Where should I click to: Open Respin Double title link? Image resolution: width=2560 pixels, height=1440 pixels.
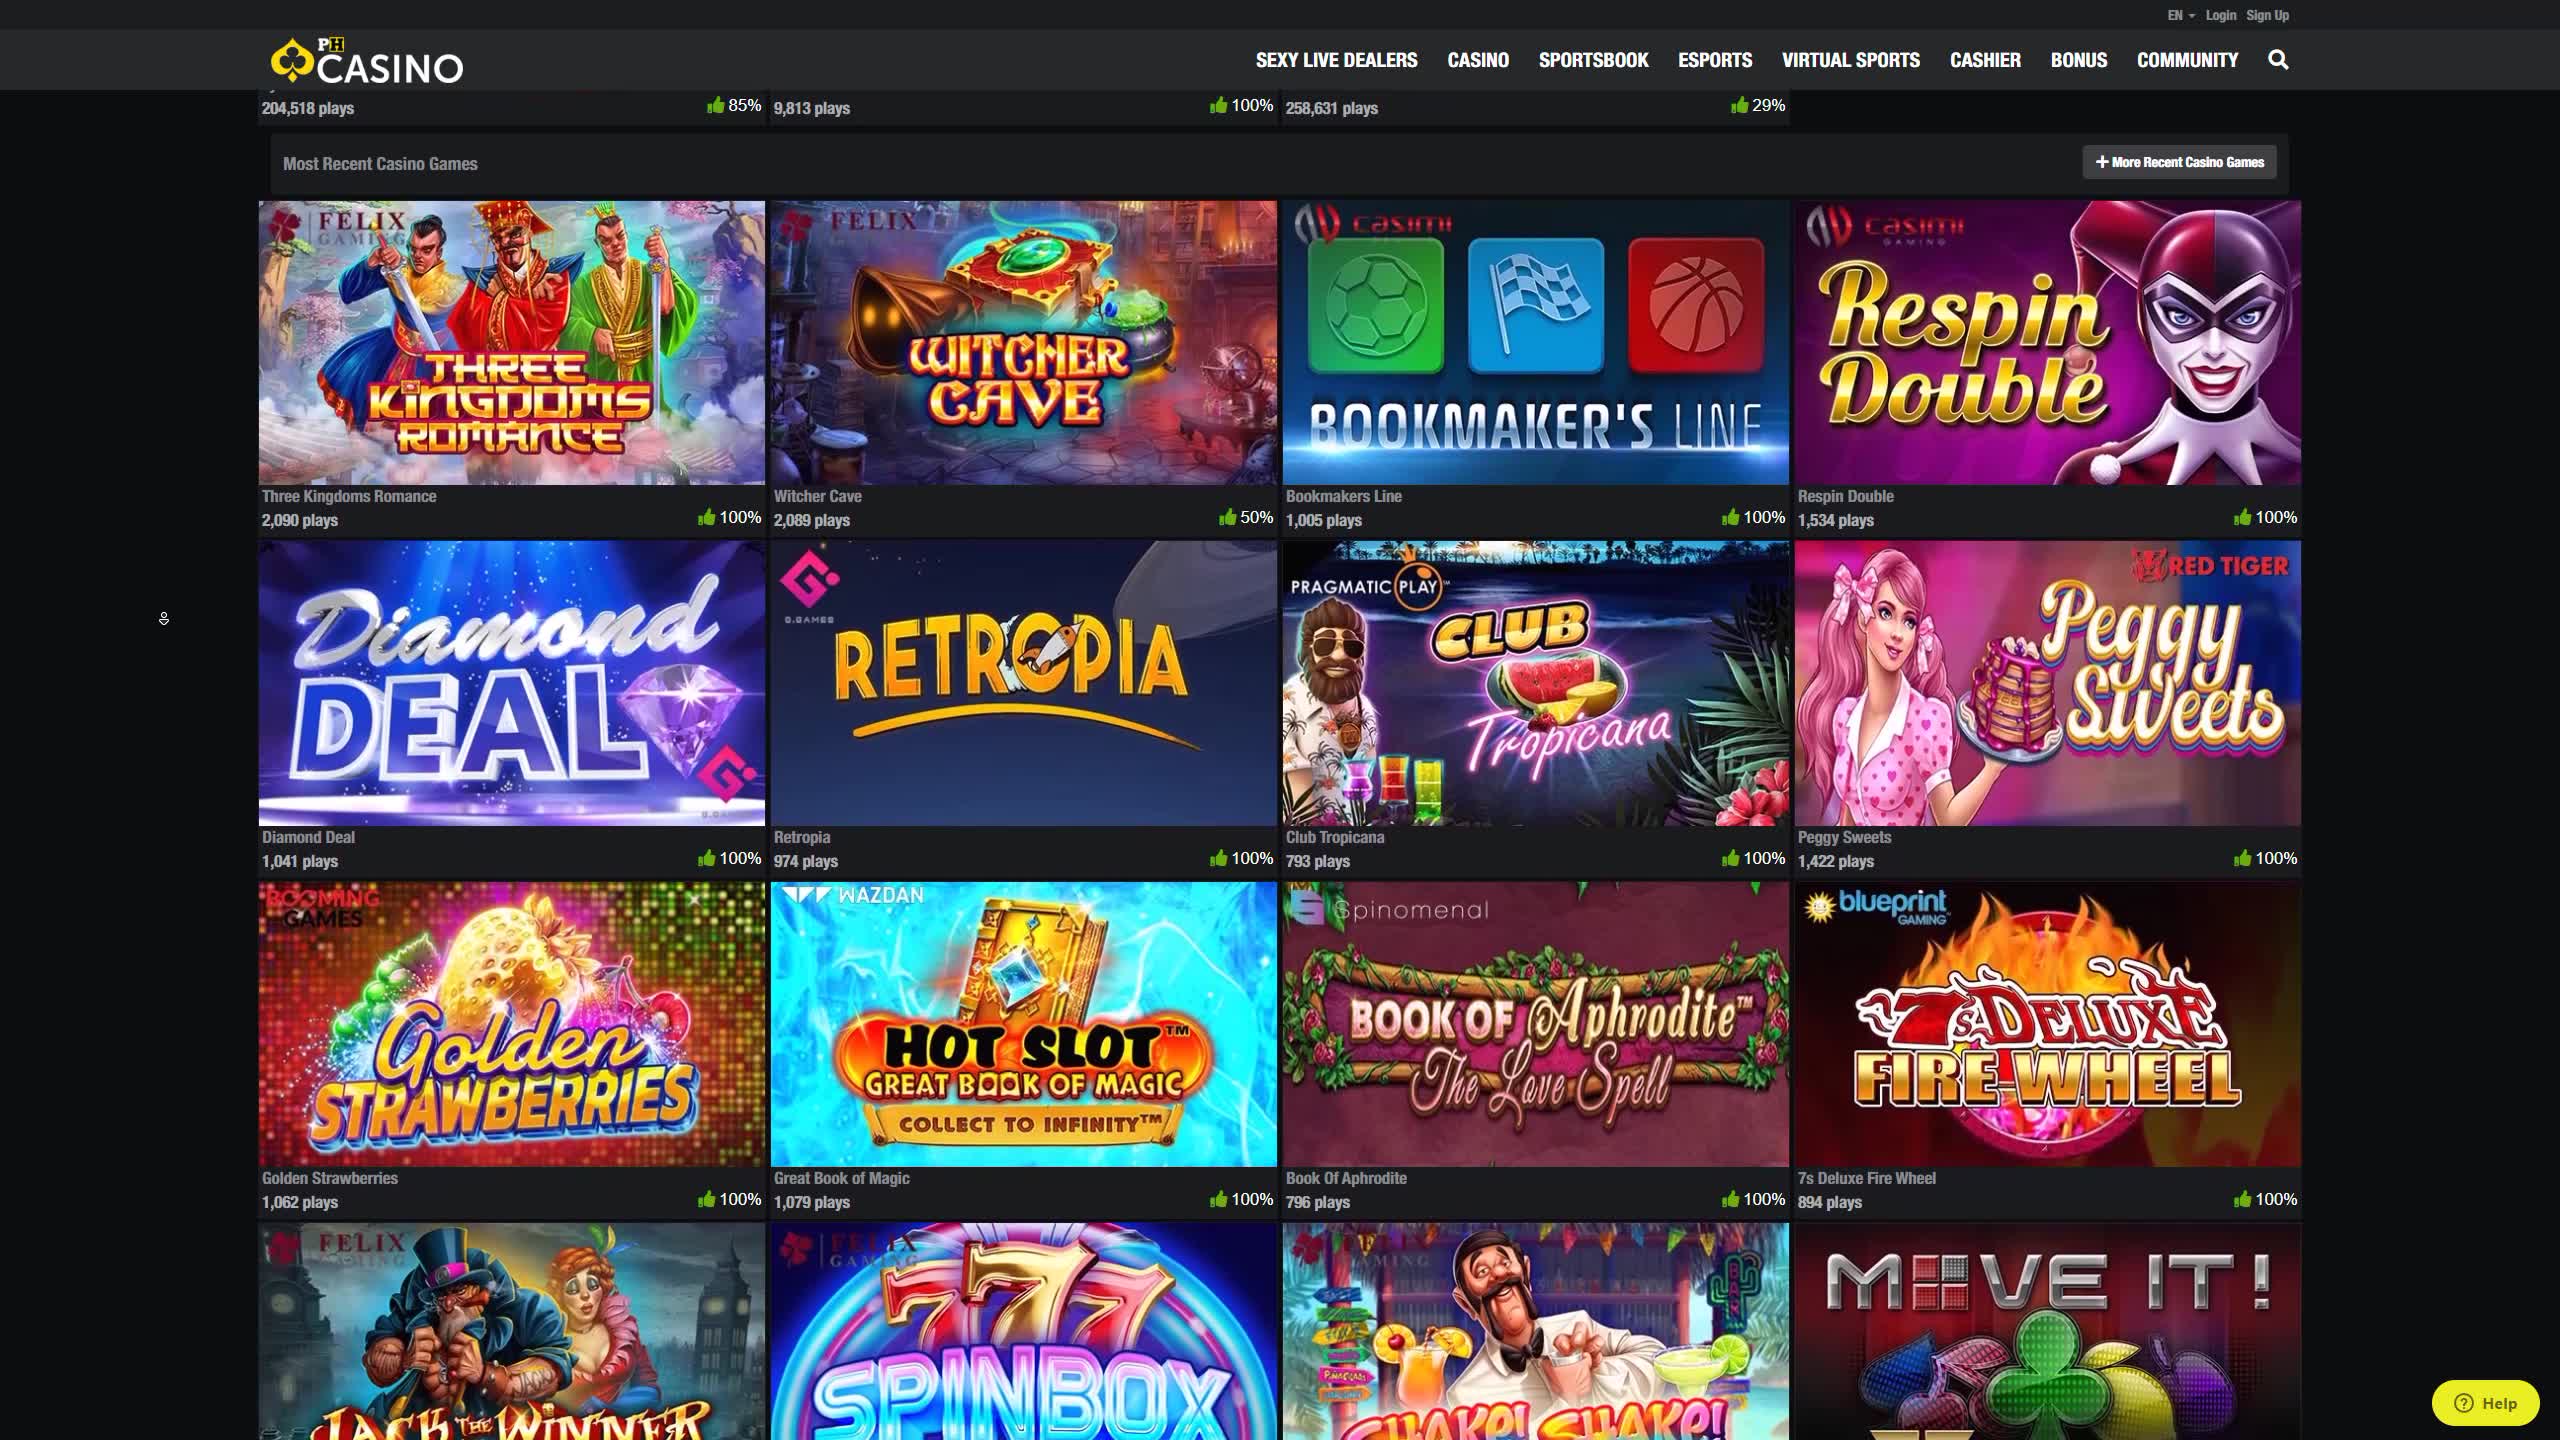[x=1845, y=496]
